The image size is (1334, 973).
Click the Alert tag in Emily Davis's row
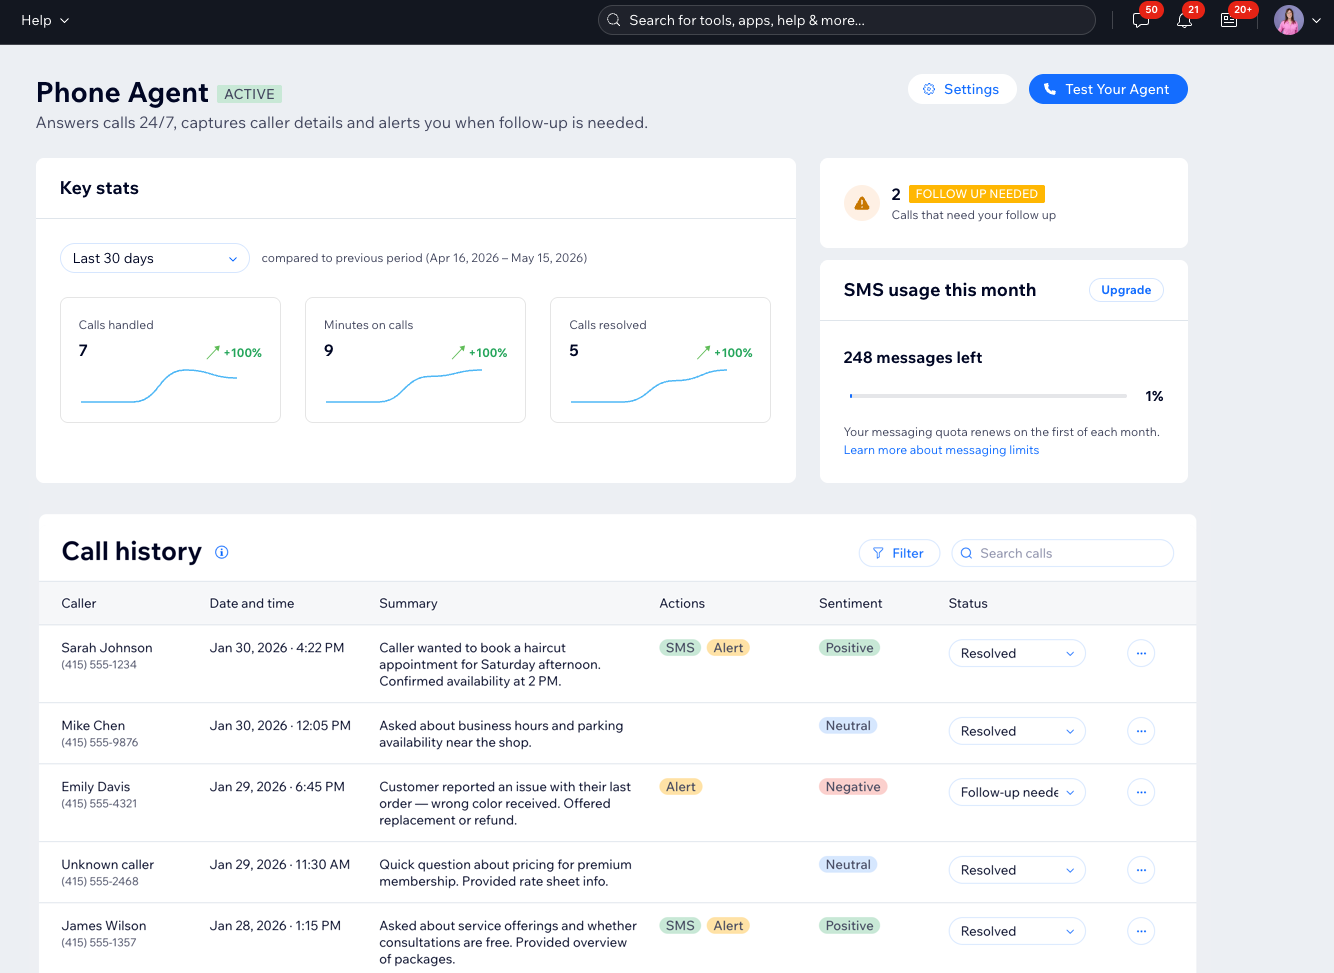[x=681, y=787]
